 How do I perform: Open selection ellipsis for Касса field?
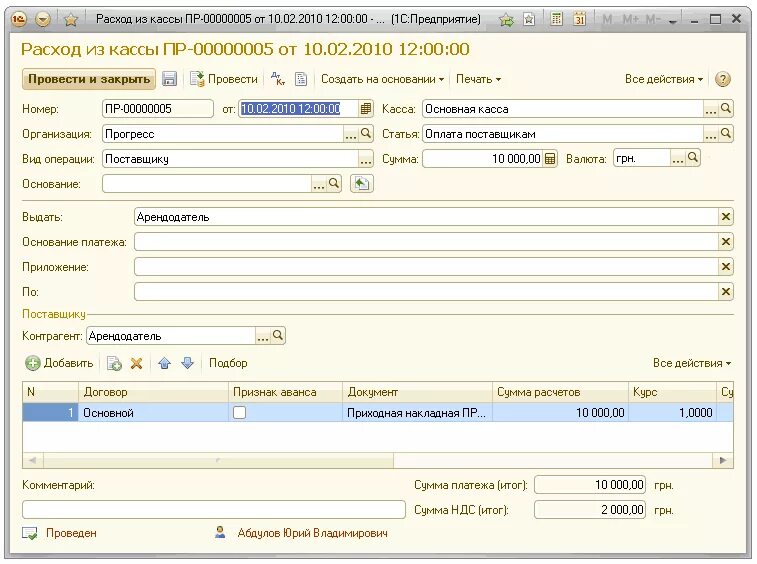point(710,109)
